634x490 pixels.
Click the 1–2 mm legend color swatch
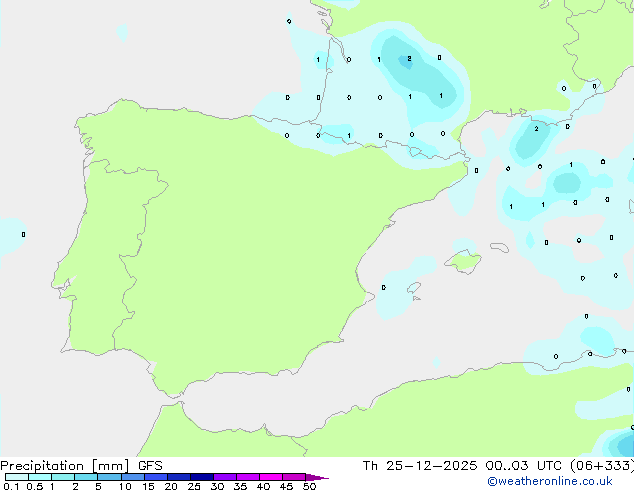(x=63, y=477)
